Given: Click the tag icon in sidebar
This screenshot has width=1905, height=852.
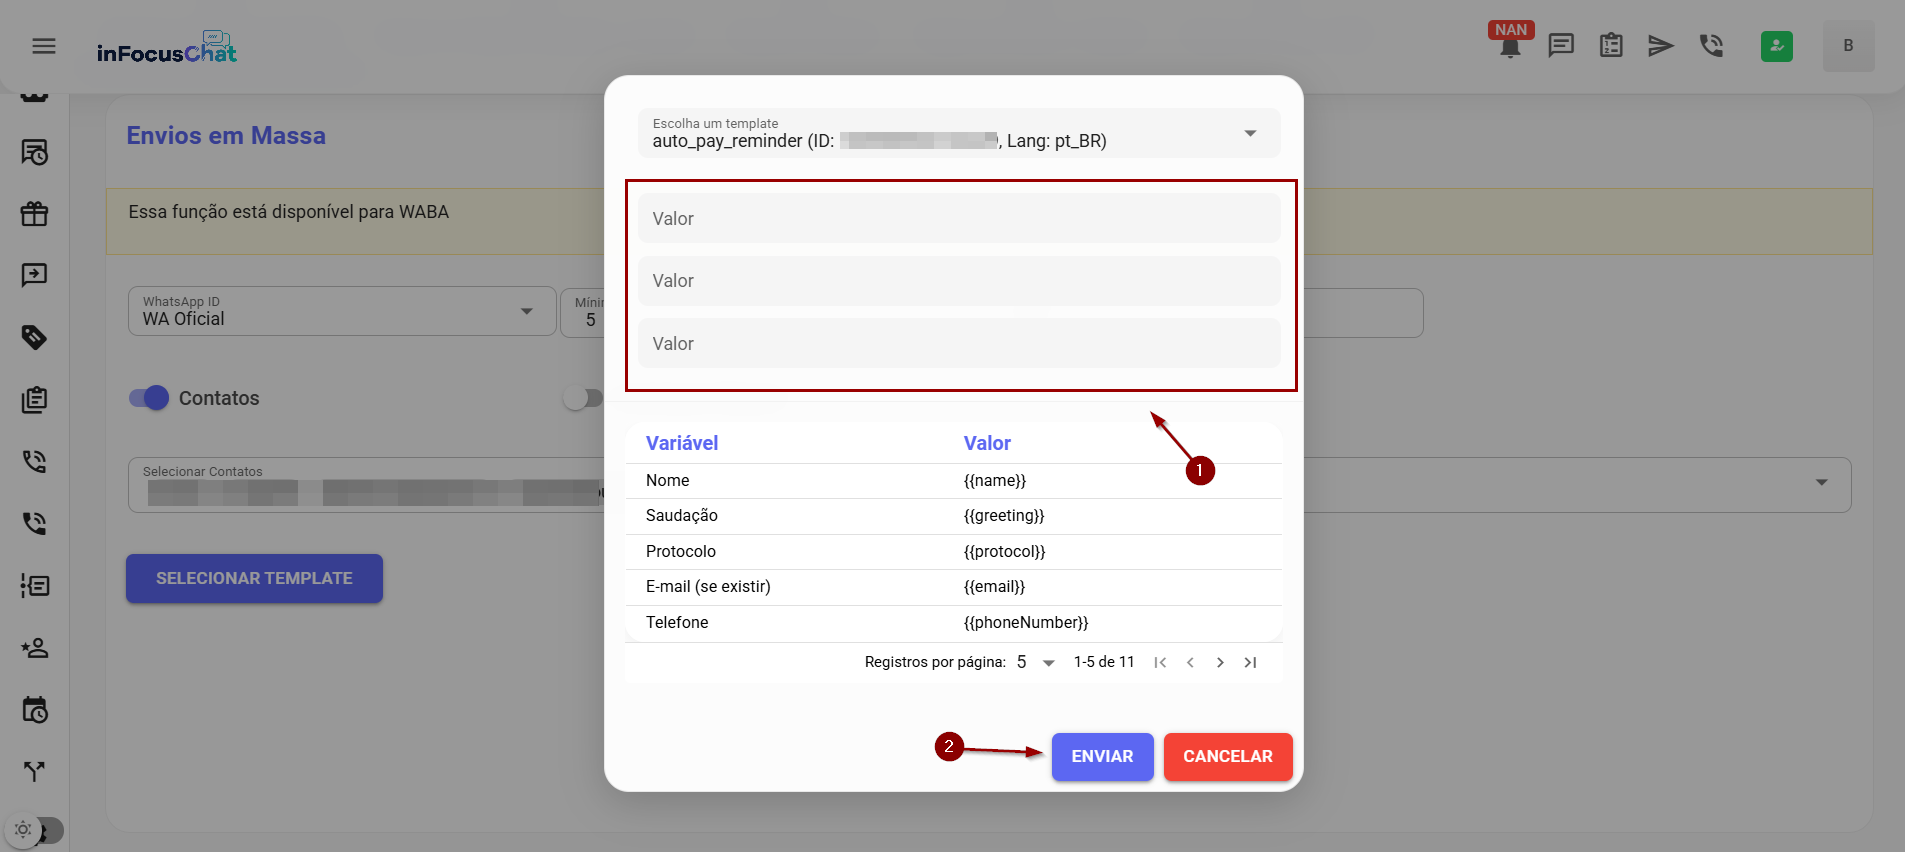Looking at the screenshot, I should pos(35,337).
